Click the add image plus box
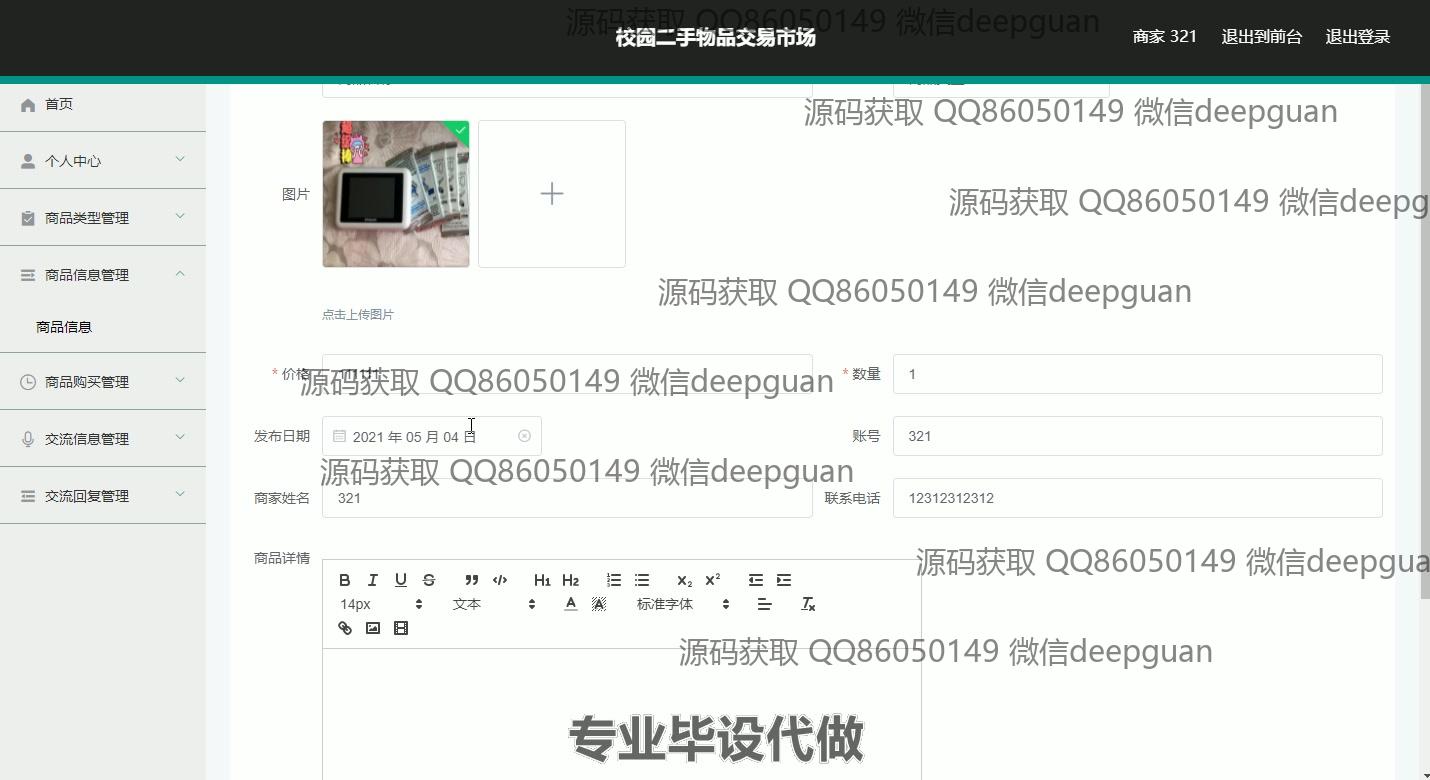Screen dimensions: 1430x780 tap(552, 194)
